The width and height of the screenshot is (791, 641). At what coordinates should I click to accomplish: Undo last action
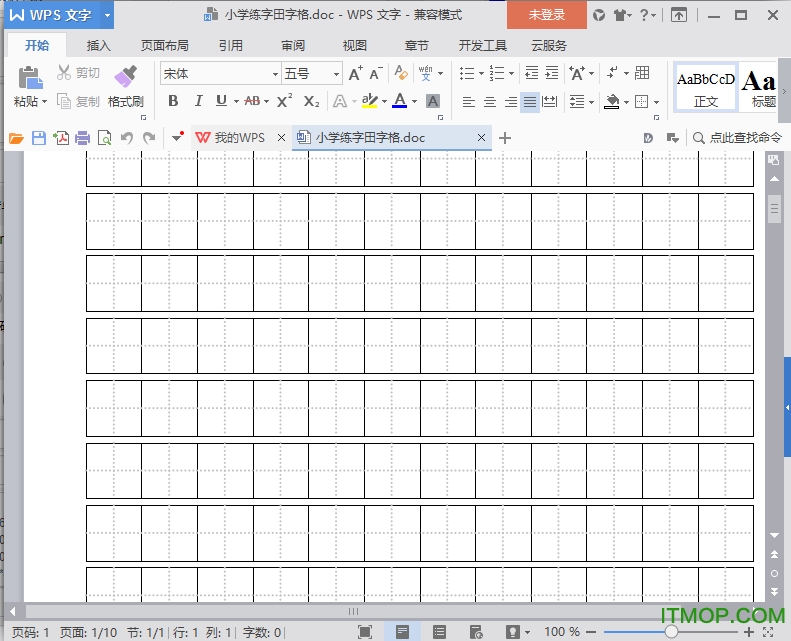point(127,138)
